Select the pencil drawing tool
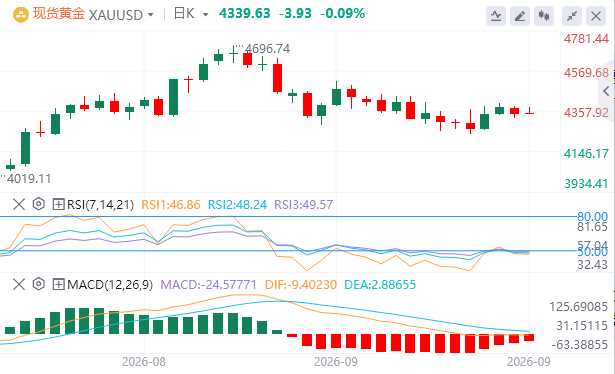 520,16
